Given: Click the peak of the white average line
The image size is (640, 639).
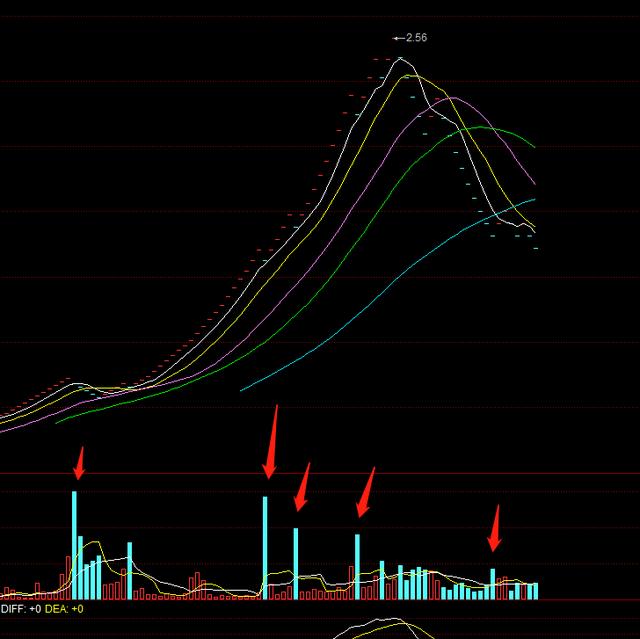Looking at the screenshot, I should [x=400, y=59].
